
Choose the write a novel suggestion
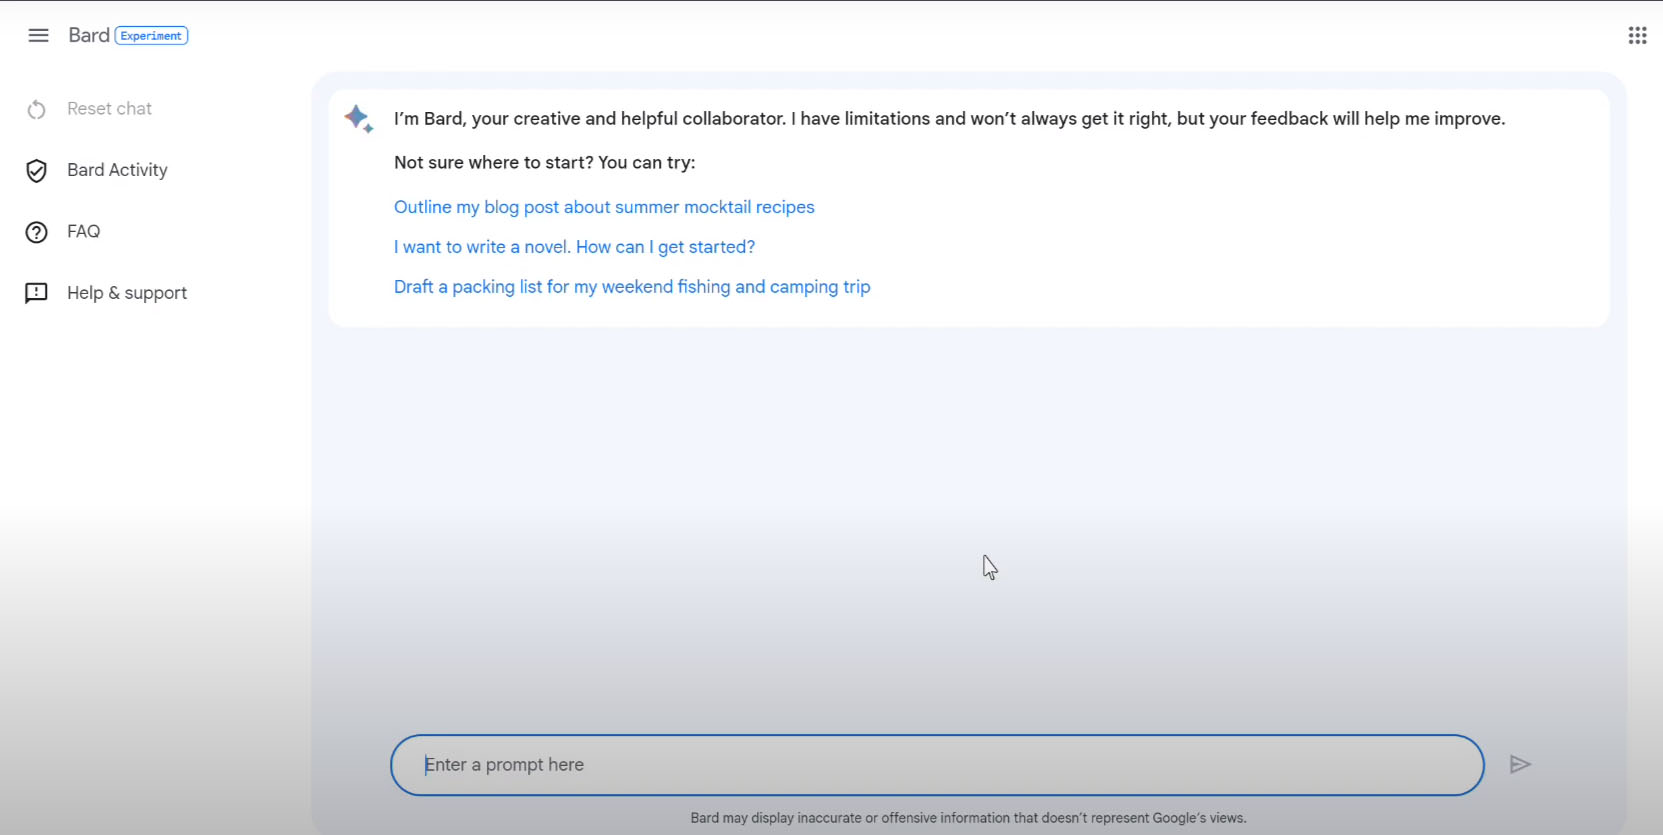[574, 247]
